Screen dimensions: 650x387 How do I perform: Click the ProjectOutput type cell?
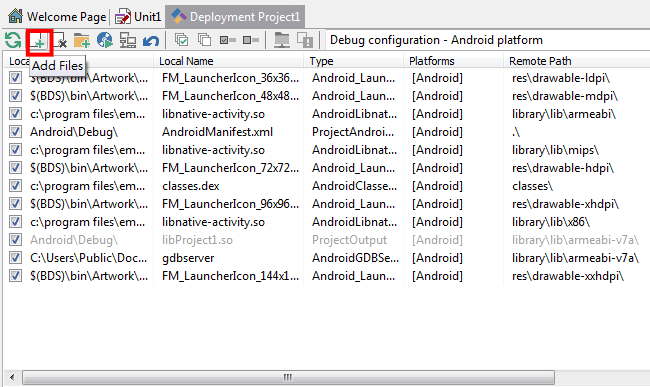pyautogui.click(x=349, y=240)
